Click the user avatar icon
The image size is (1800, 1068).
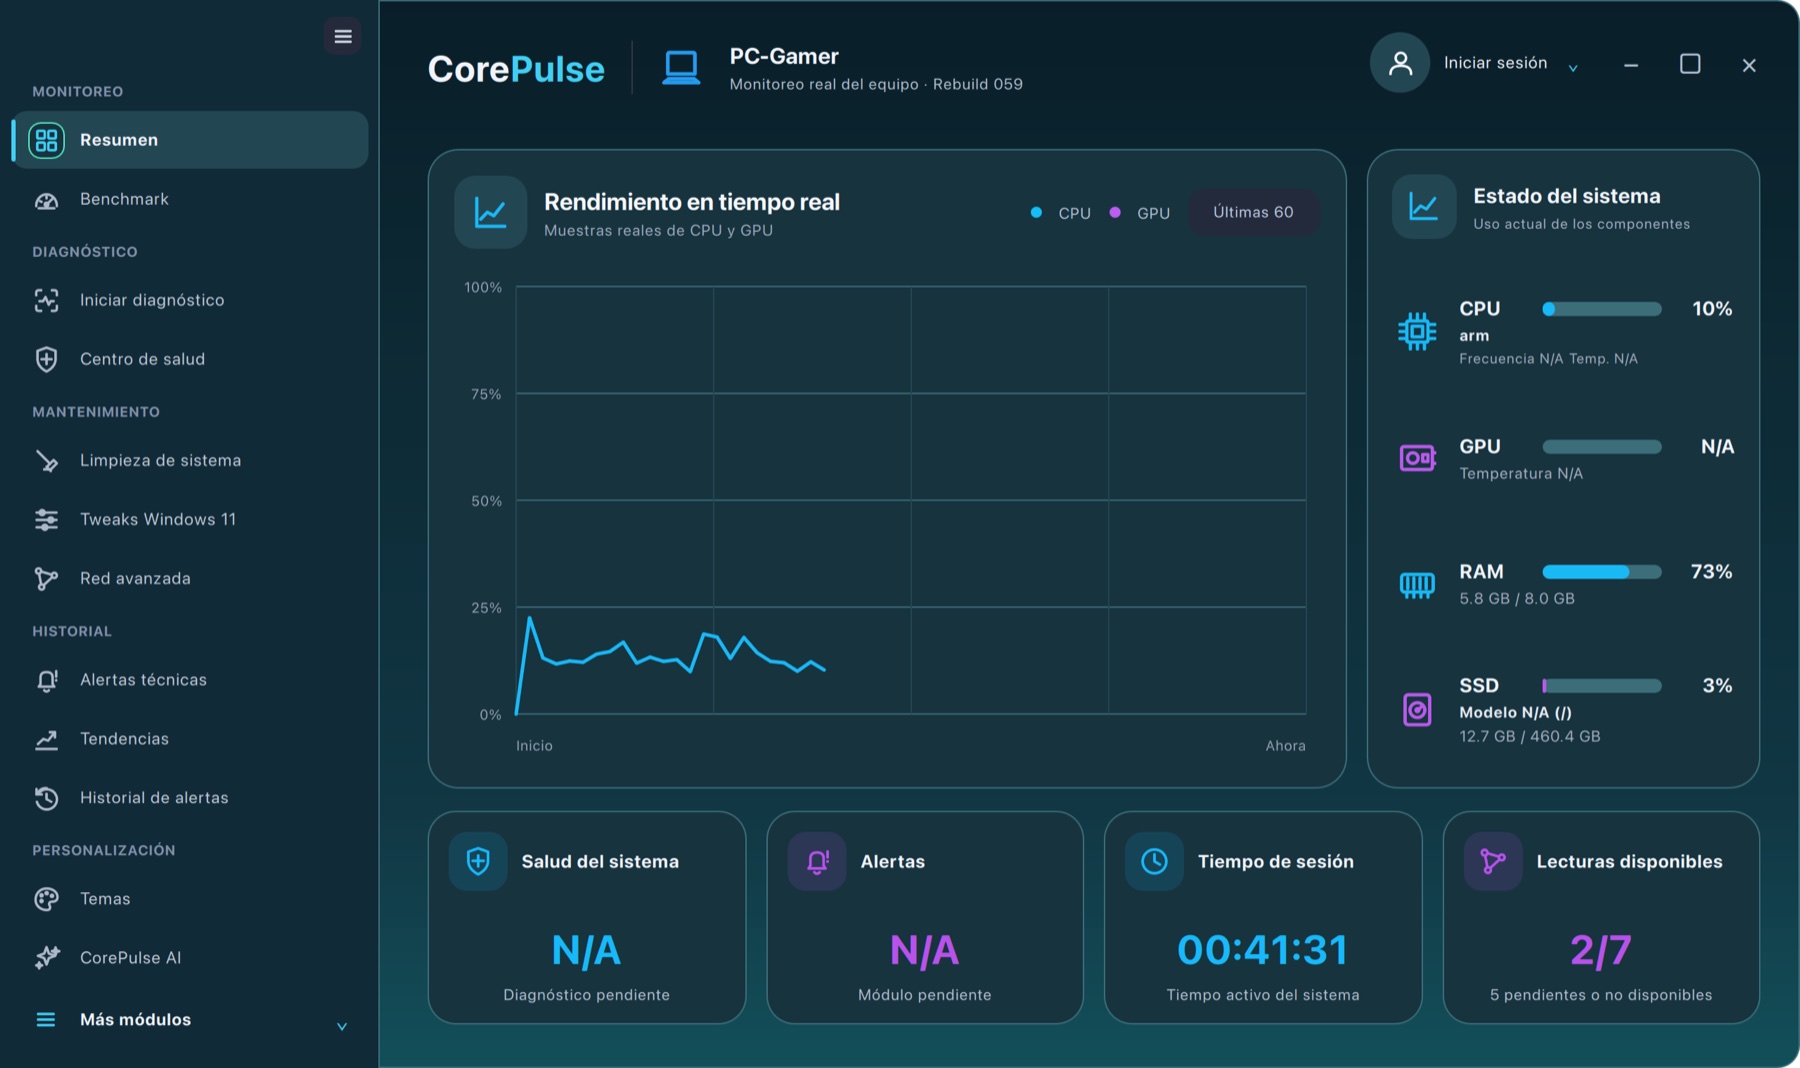pos(1400,63)
